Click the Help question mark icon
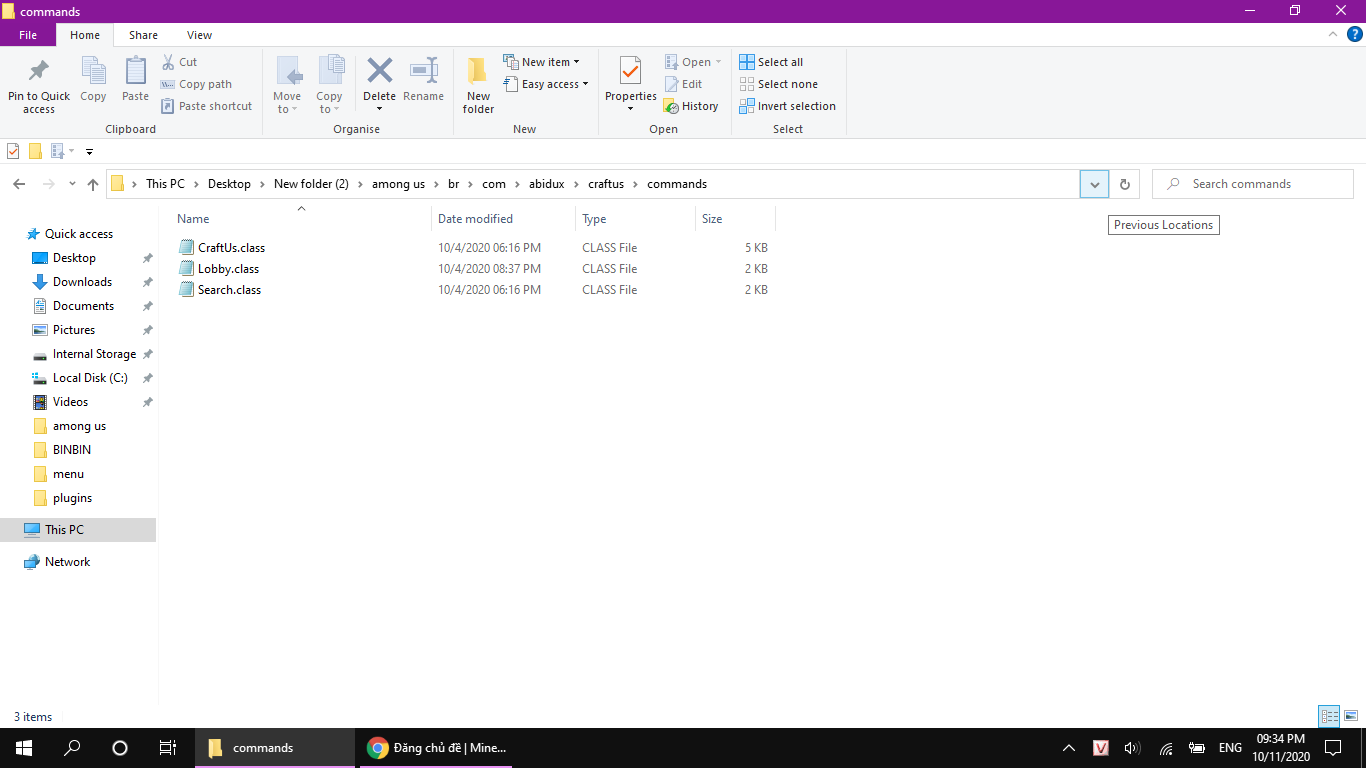The image size is (1366, 768). (x=1355, y=34)
